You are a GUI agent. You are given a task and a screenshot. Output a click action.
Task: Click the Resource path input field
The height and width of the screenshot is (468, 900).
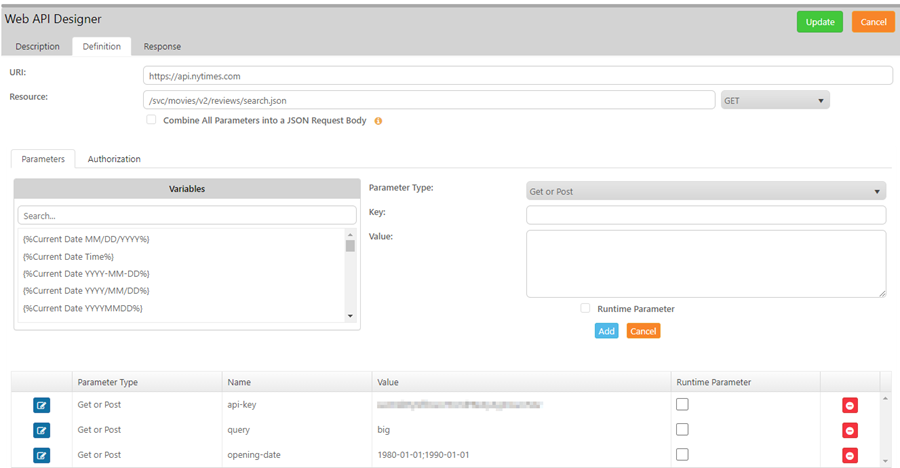coord(429,100)
